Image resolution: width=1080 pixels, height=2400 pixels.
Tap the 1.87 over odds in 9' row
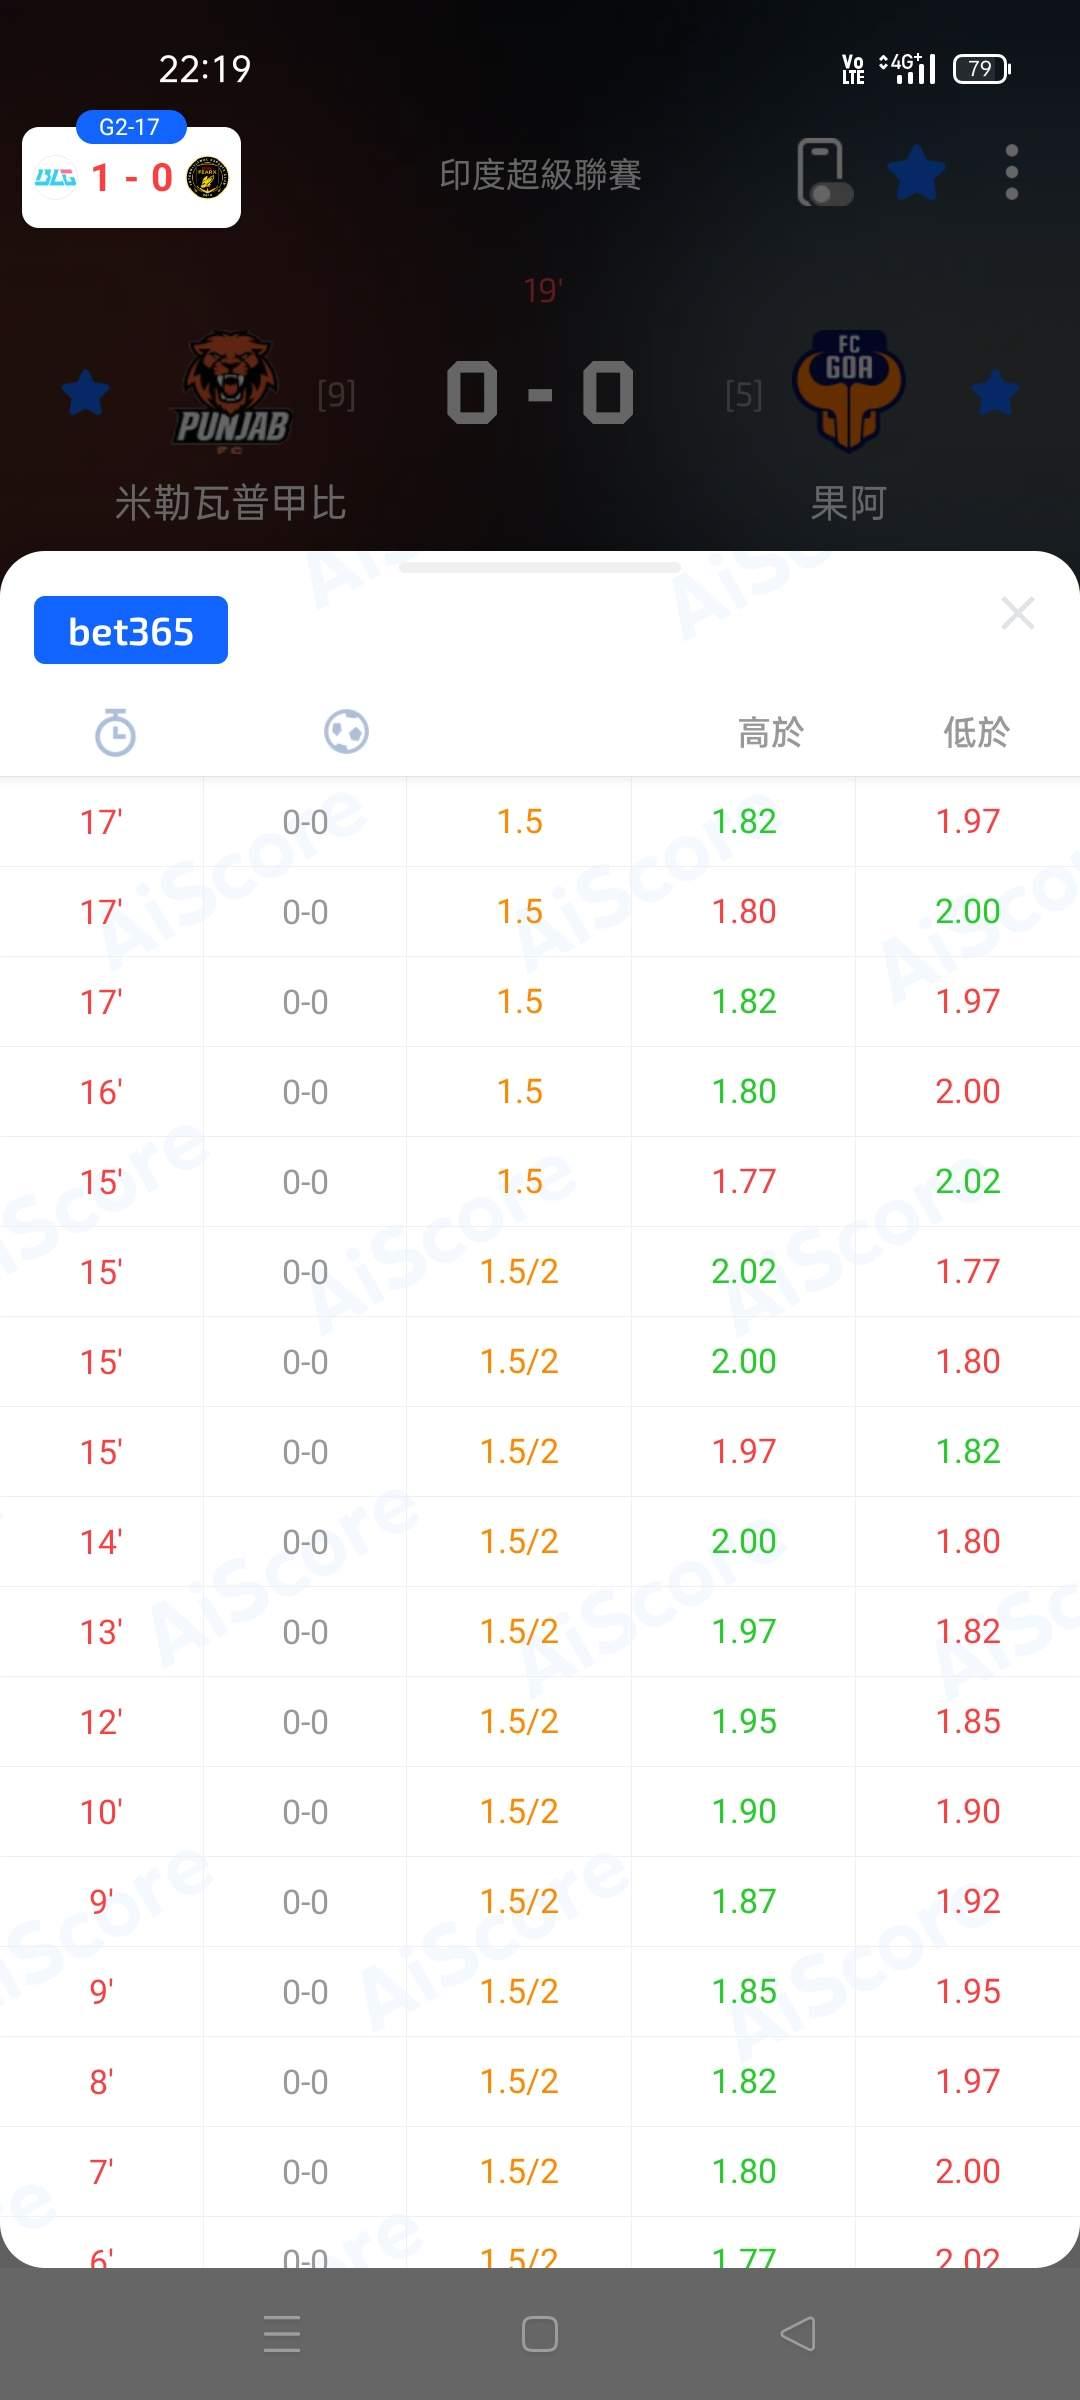click(743, 1901)
